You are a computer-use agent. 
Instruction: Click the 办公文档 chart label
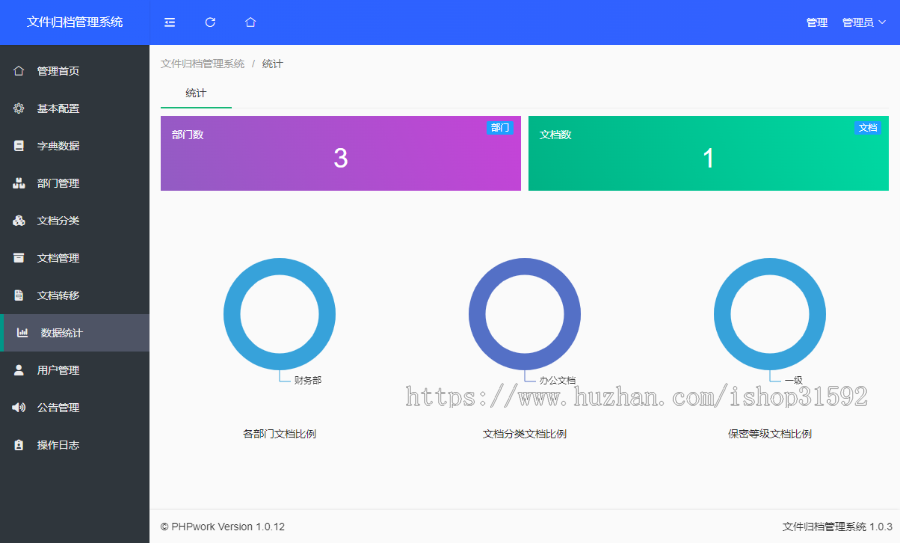(557, 380)
